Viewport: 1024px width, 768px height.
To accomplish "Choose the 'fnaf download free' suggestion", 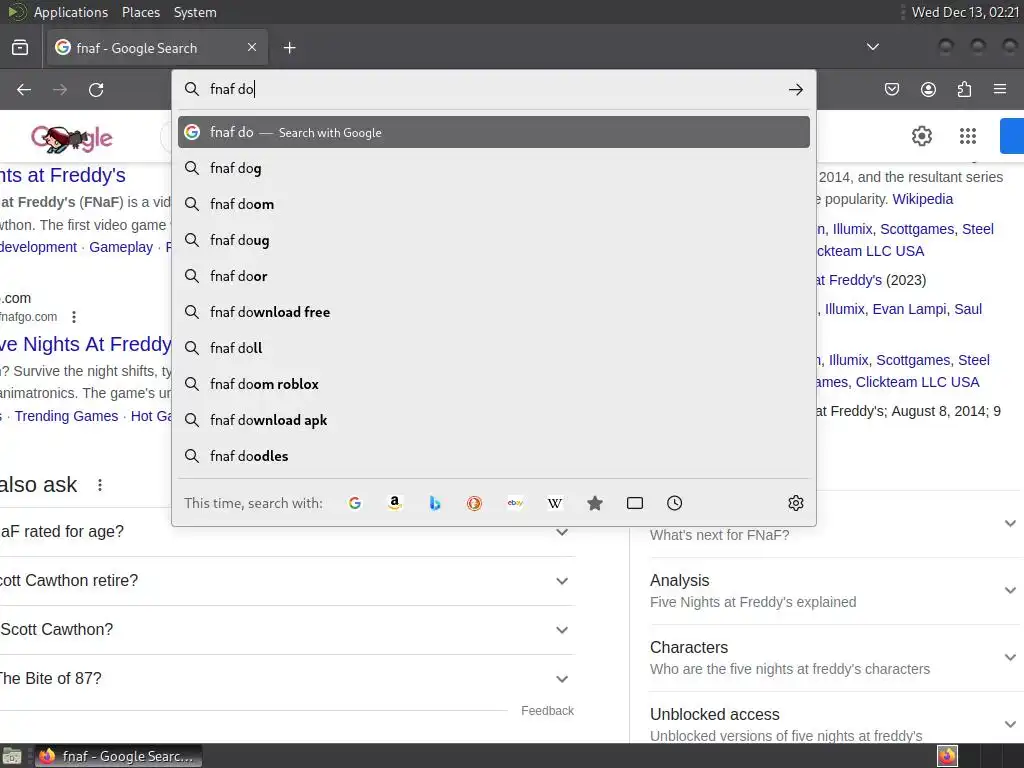I will (494, 312).
